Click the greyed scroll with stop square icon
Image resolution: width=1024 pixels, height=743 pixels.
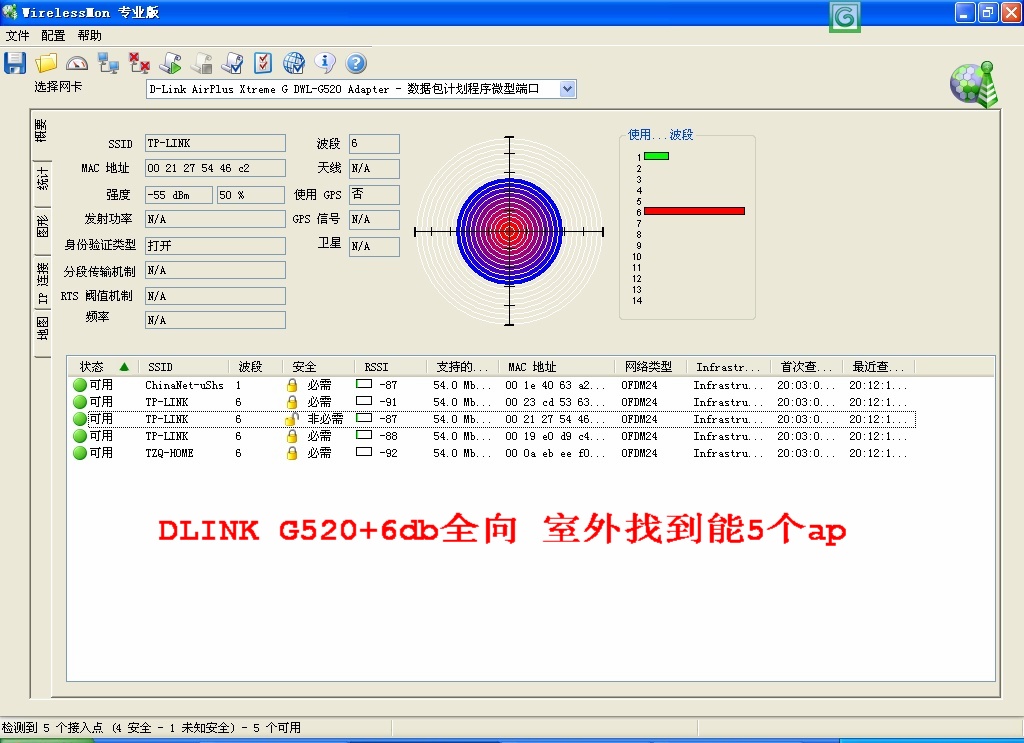click(x=201, y=63)
